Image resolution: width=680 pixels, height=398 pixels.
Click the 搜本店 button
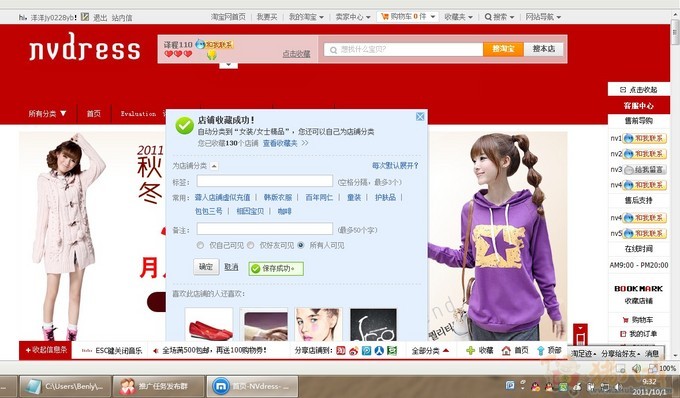[544, 49]
